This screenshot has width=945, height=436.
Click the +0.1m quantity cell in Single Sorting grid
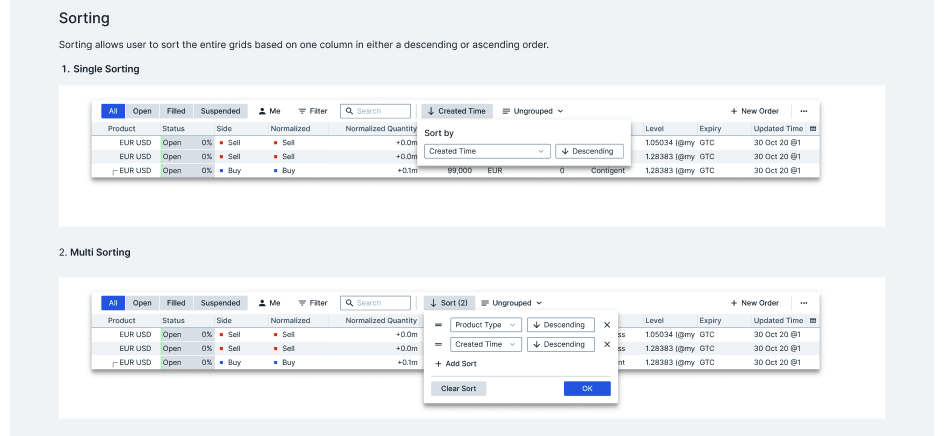[x=407, y=171]
